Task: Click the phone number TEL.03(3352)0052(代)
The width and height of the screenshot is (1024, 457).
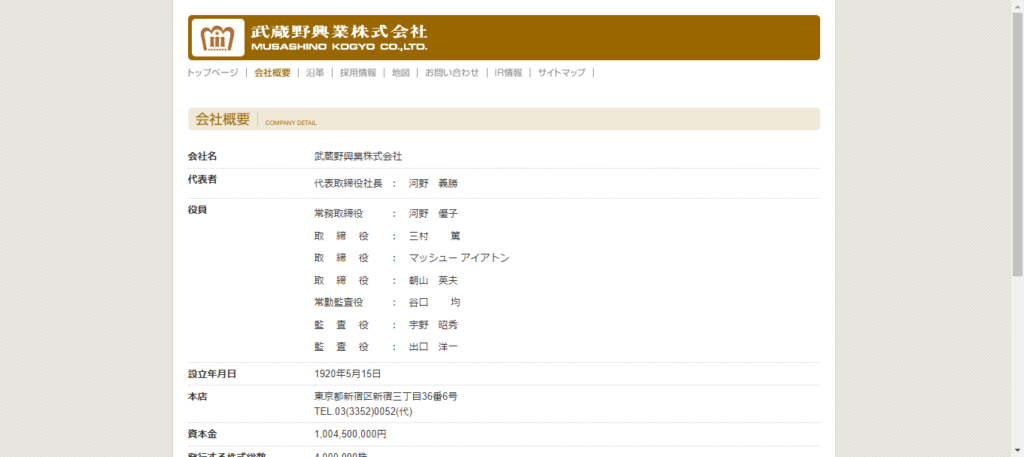Action: click(x=363, y=412)
